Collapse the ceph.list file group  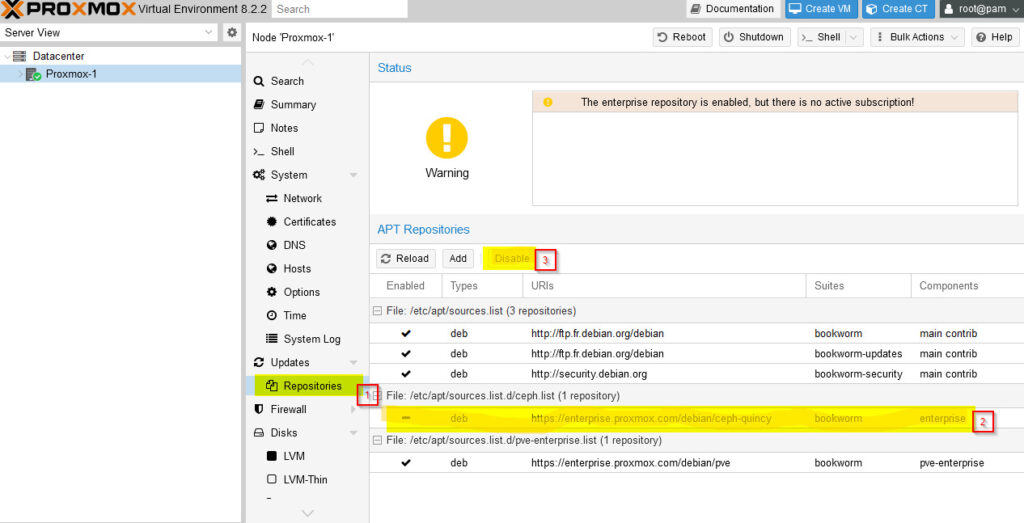tap(377, 396)
